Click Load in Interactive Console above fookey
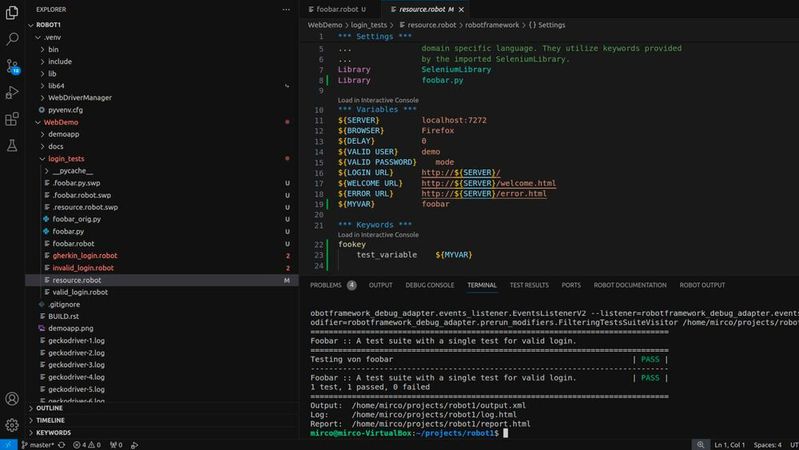The image size is (799, 450). (x=378, y=235)
